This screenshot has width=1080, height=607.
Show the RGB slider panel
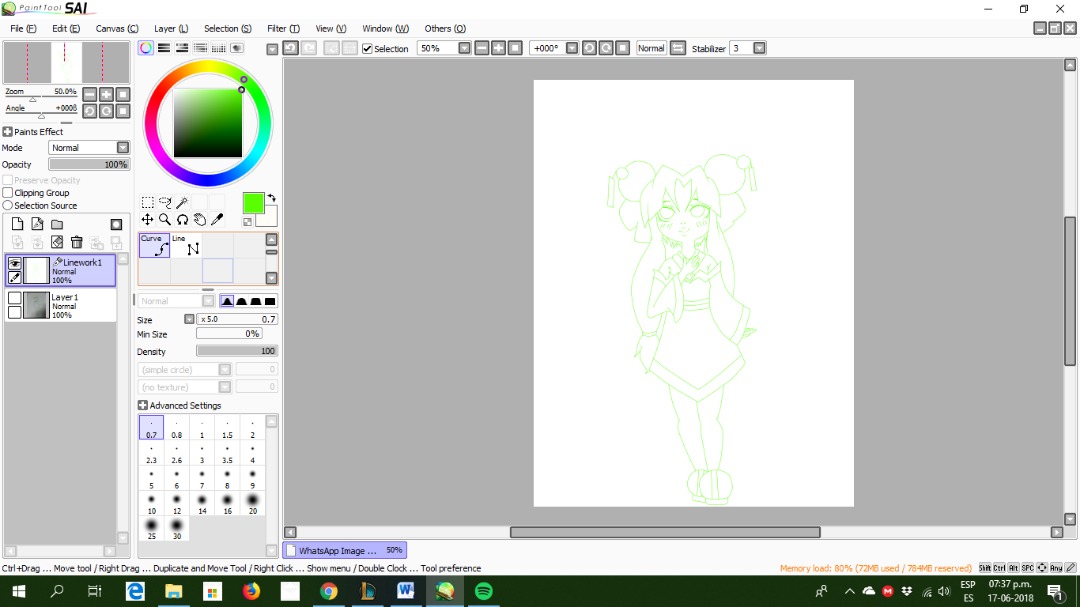pyautogui.click(x=164, y=48)
